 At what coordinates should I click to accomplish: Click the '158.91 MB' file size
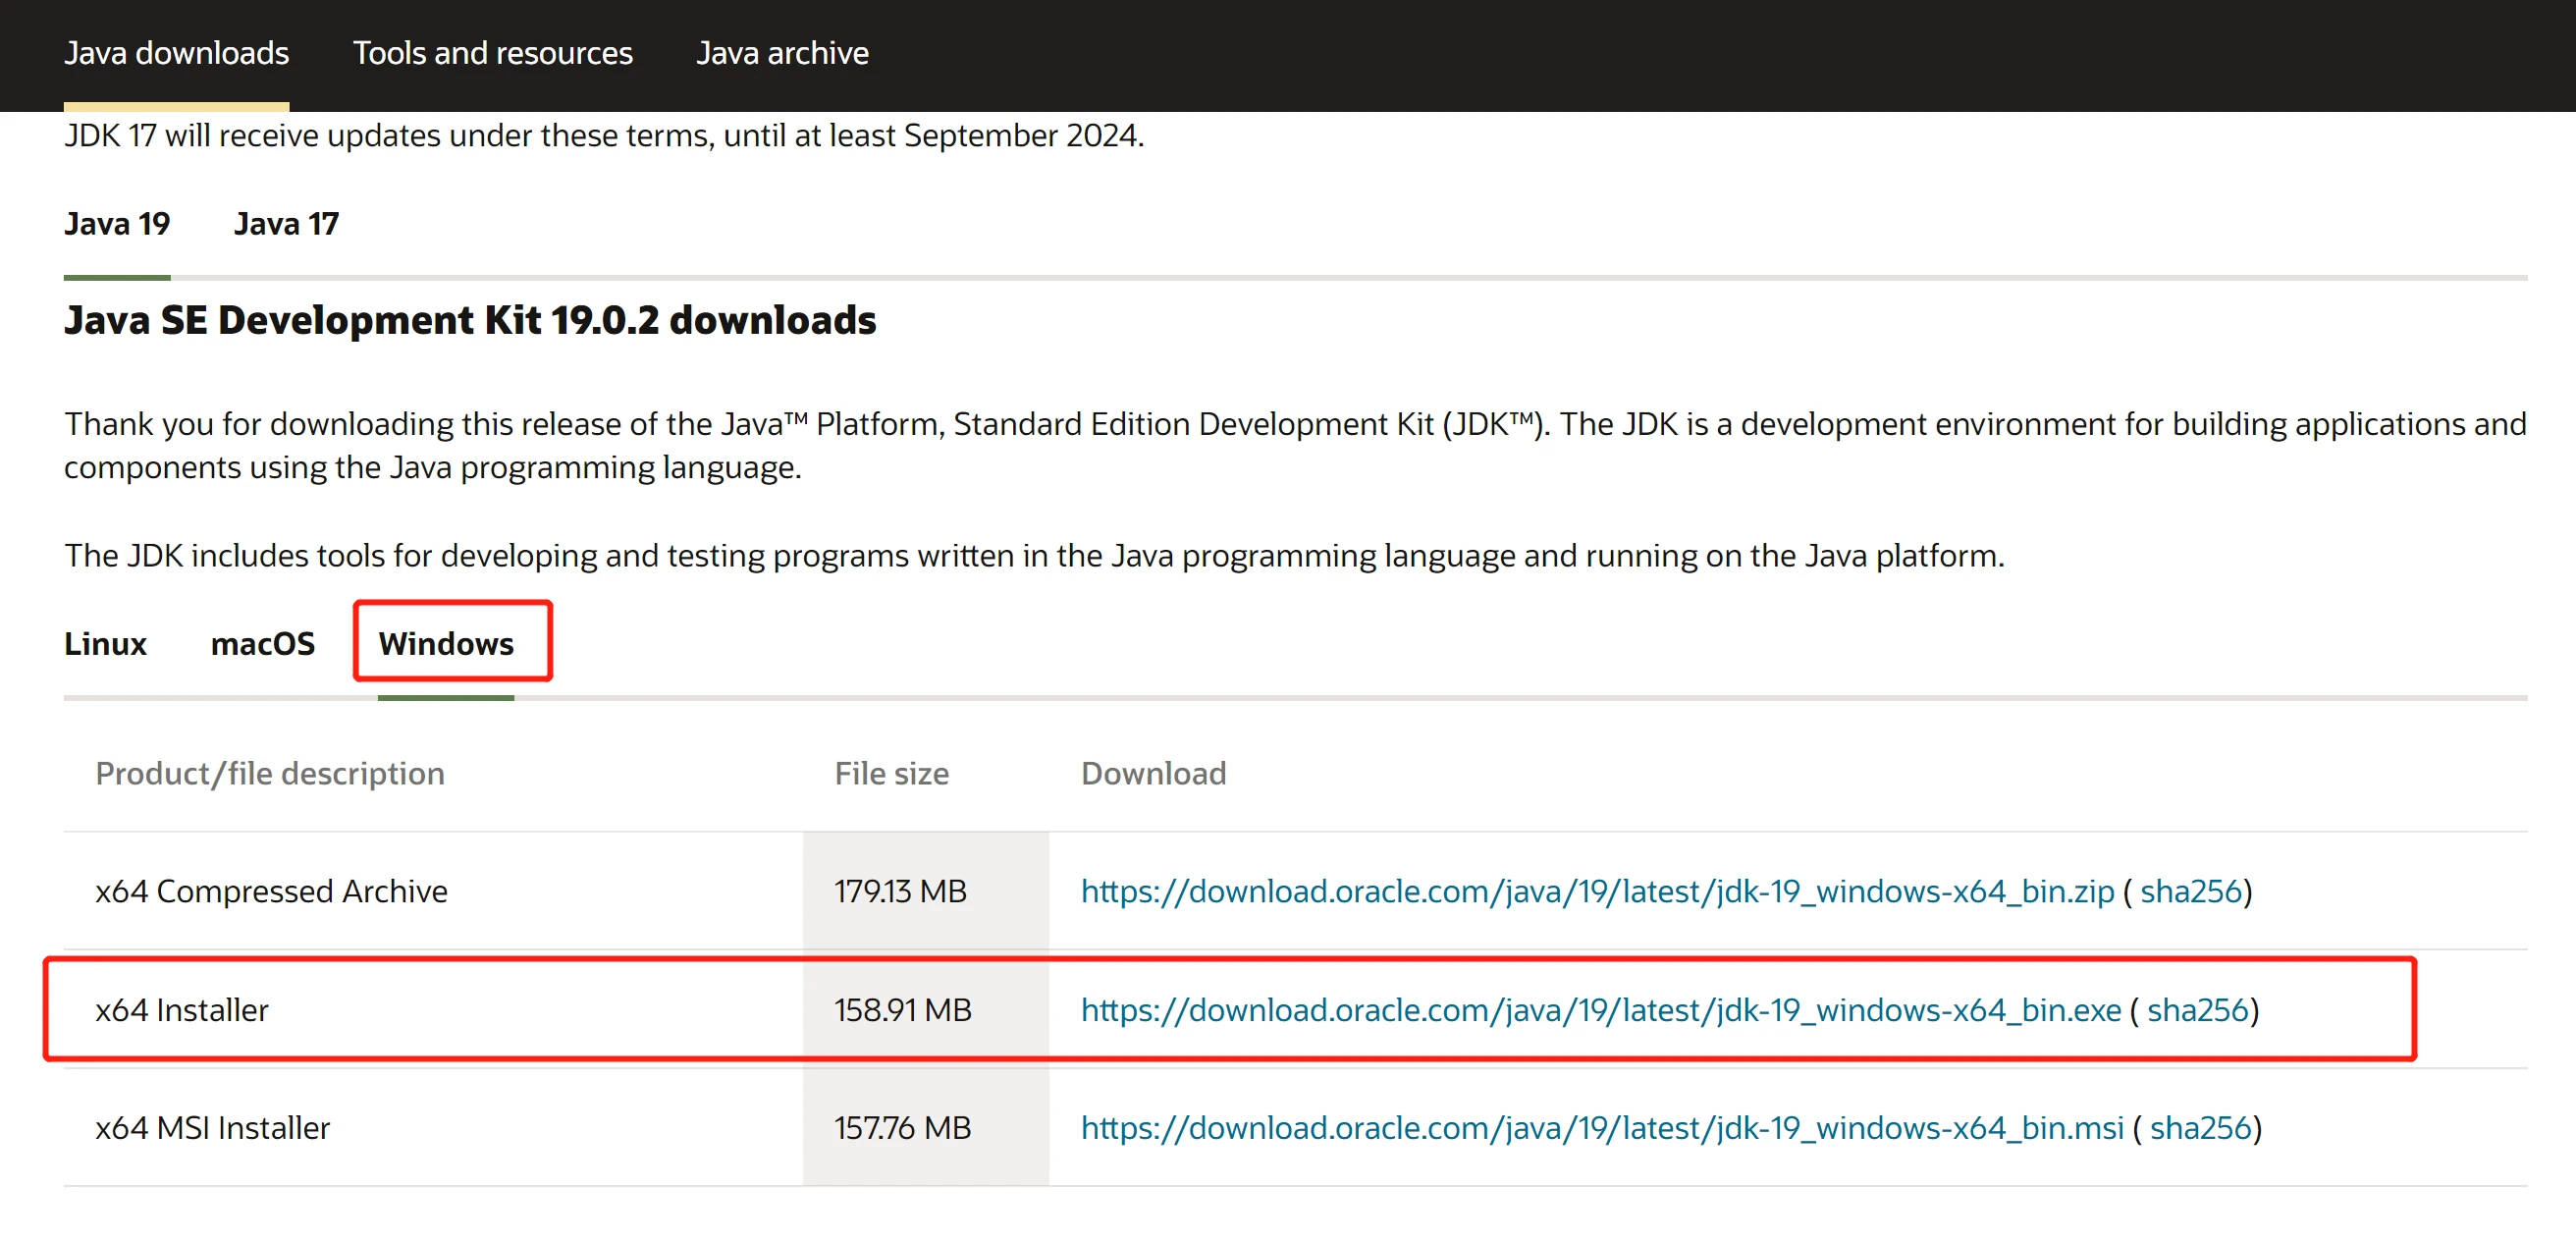click(902, 1010)
